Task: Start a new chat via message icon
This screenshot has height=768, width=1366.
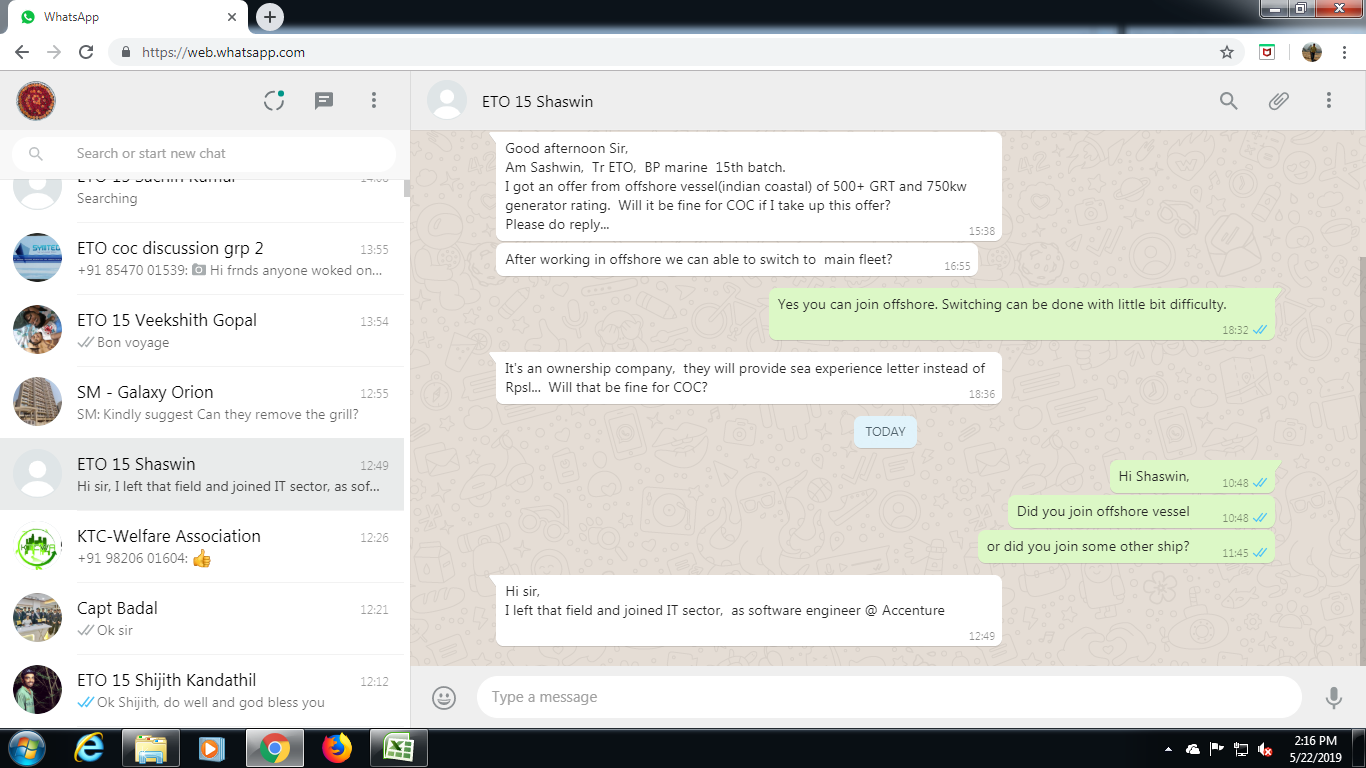Action: click(x=324, y=100)
